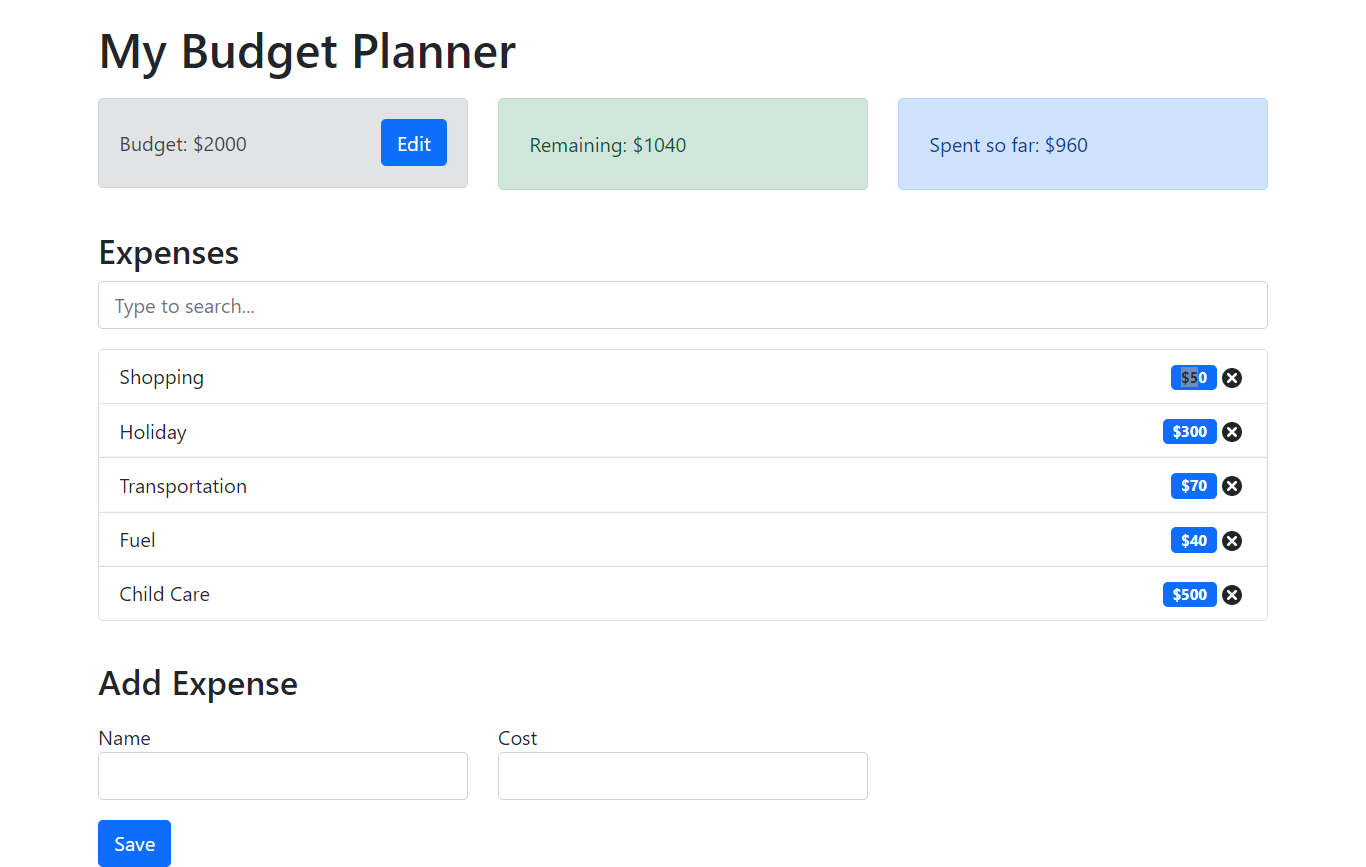Click the Name field under Add Expense
Viewport: 1366px width, 867px height.
[x=283, y=776]
